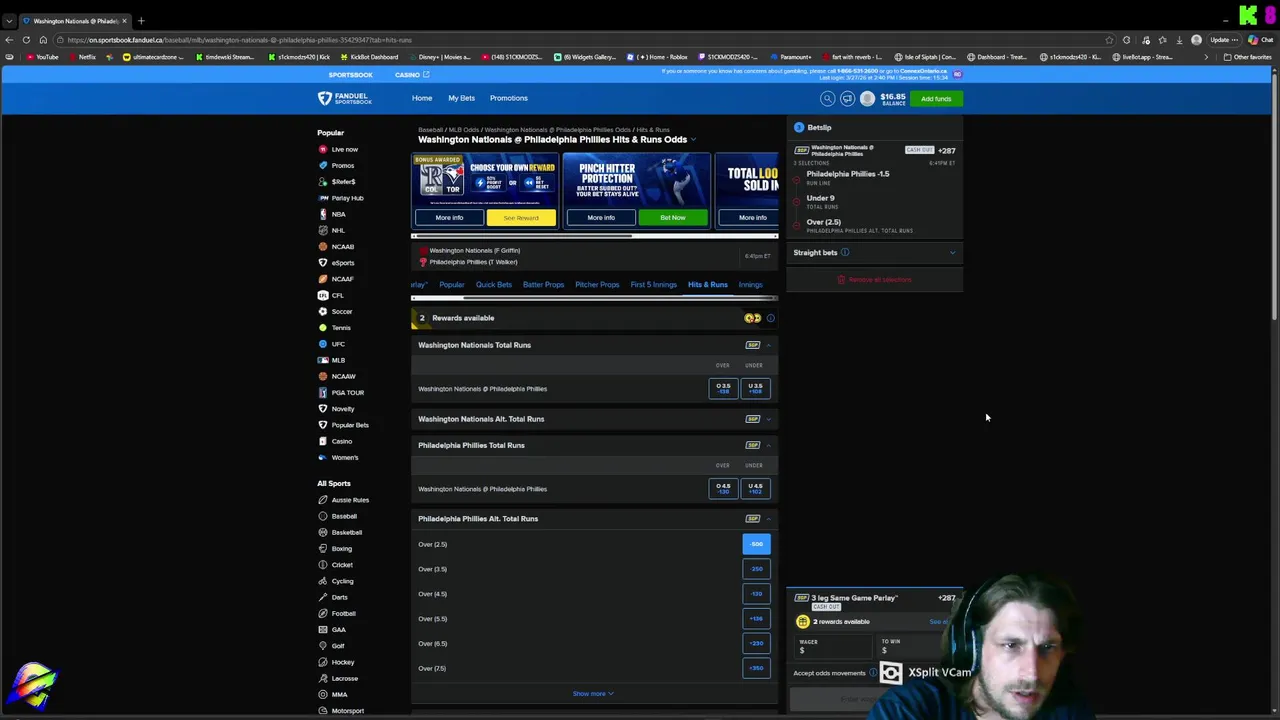Switch to the First 5 Innings tab
The height and width of the screenshot is (720, 1280).
(x=653, y=285)
